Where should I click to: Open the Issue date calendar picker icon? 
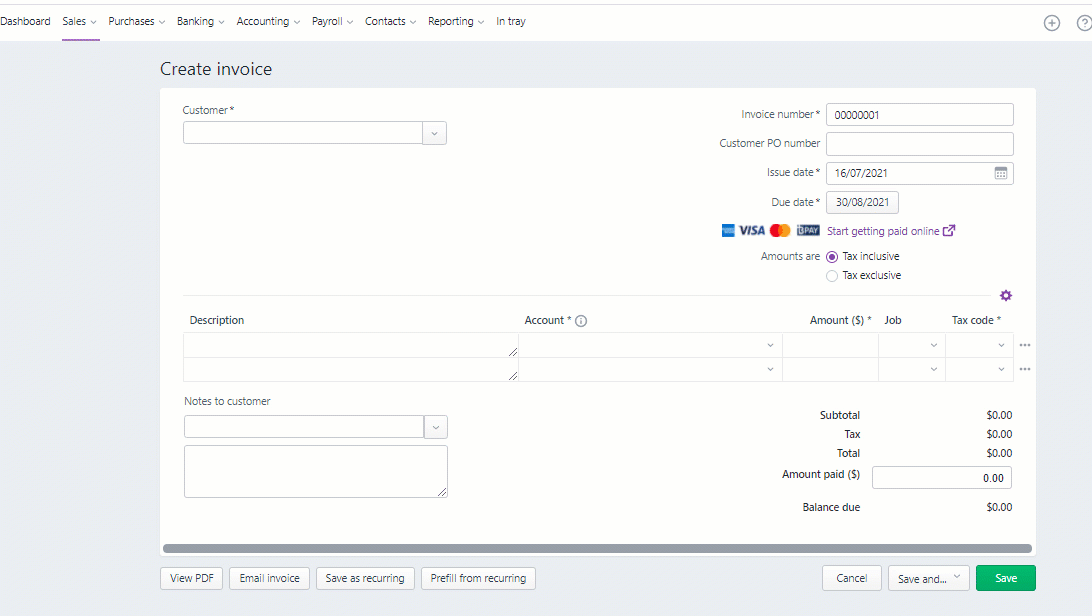click(x=1001, y=173)
